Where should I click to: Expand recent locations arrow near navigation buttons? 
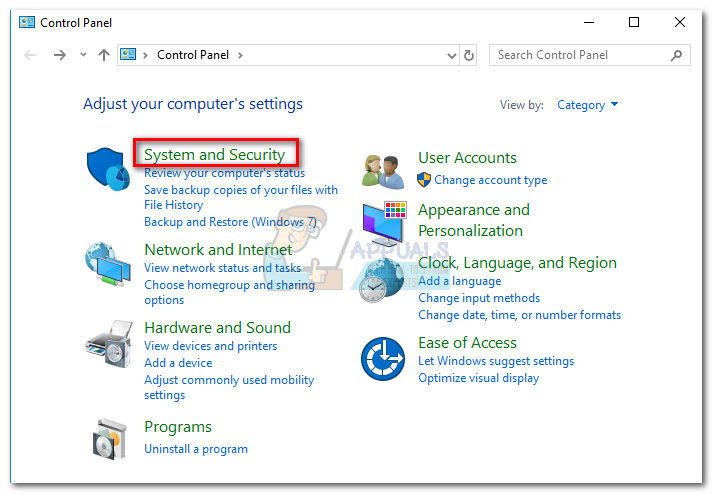pos(82,55)
